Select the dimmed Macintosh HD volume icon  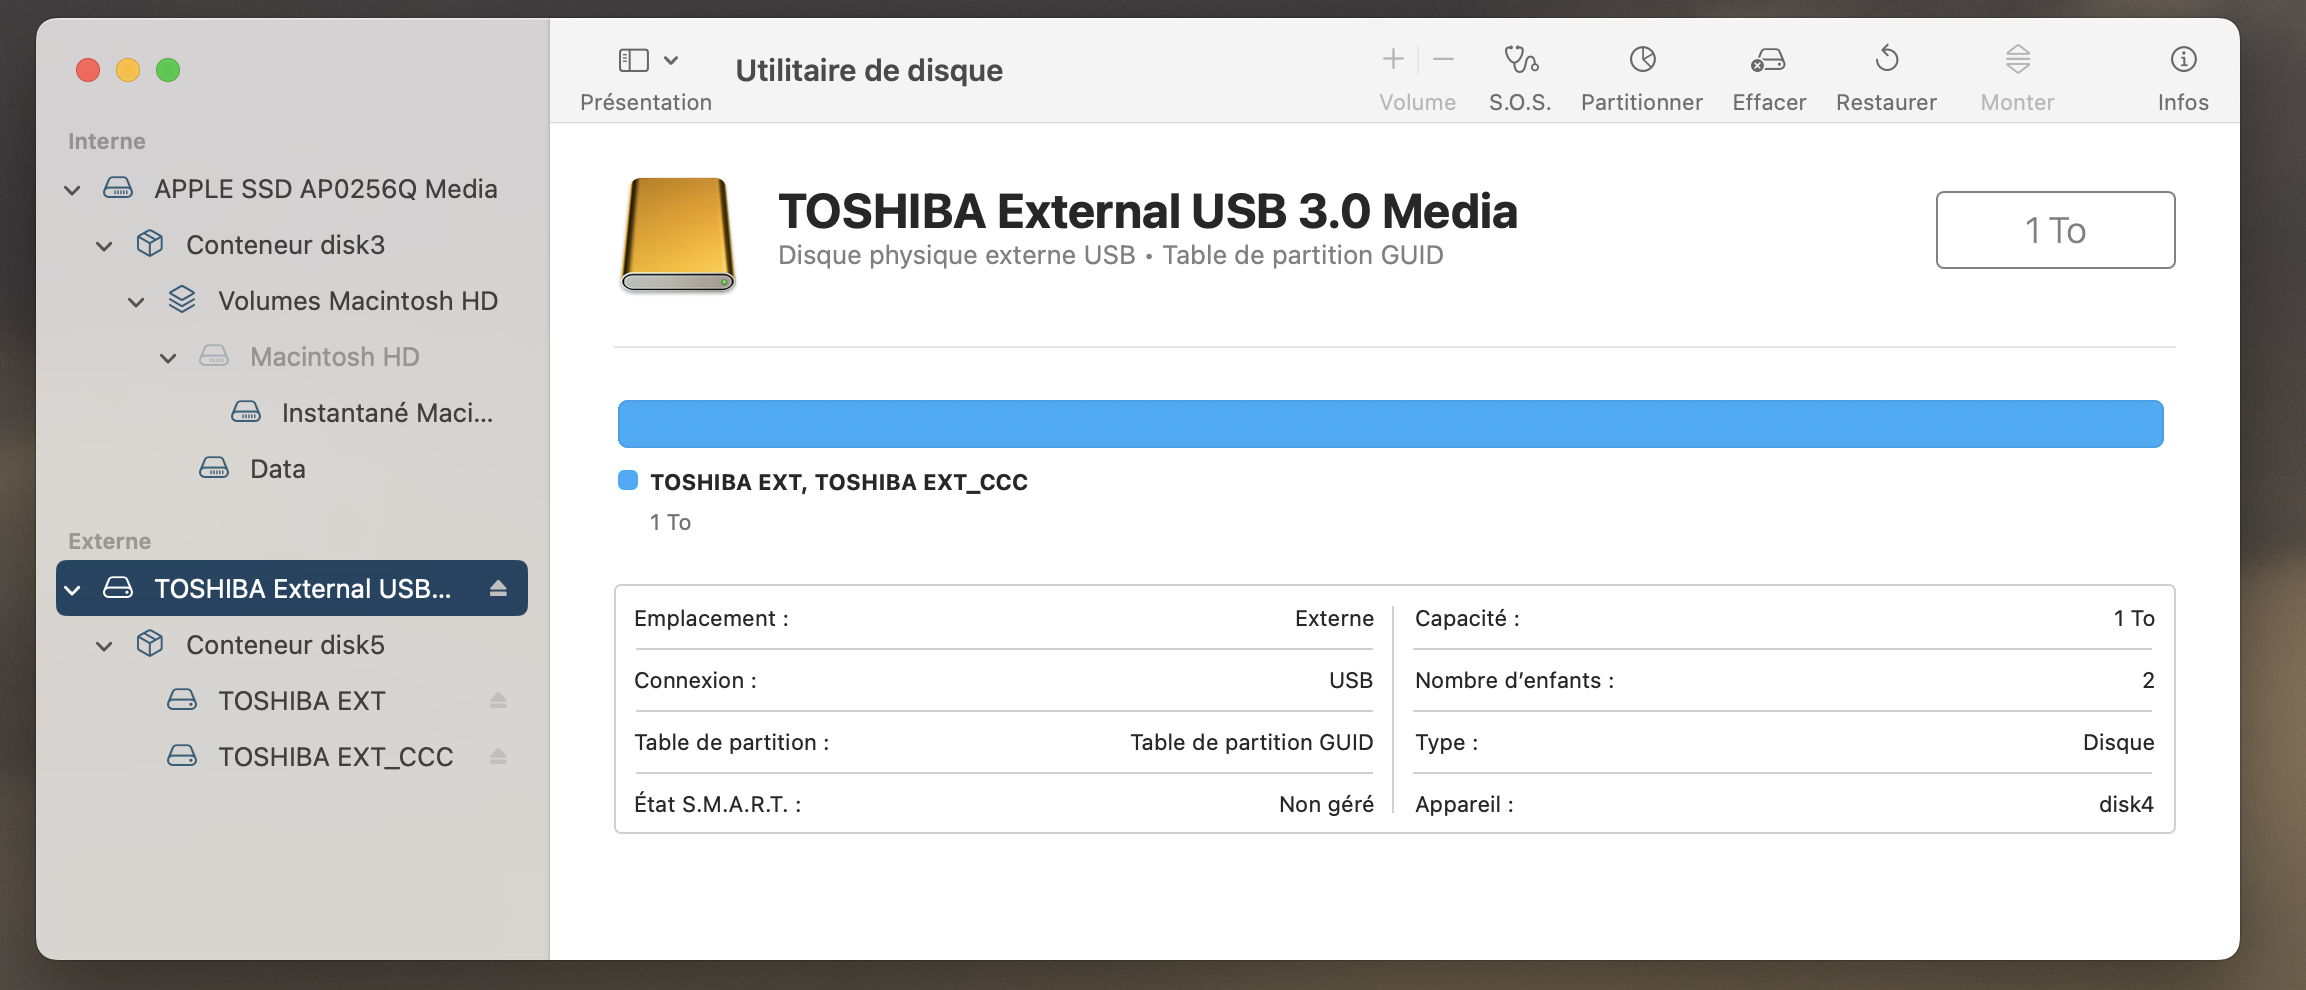point(214,356)
